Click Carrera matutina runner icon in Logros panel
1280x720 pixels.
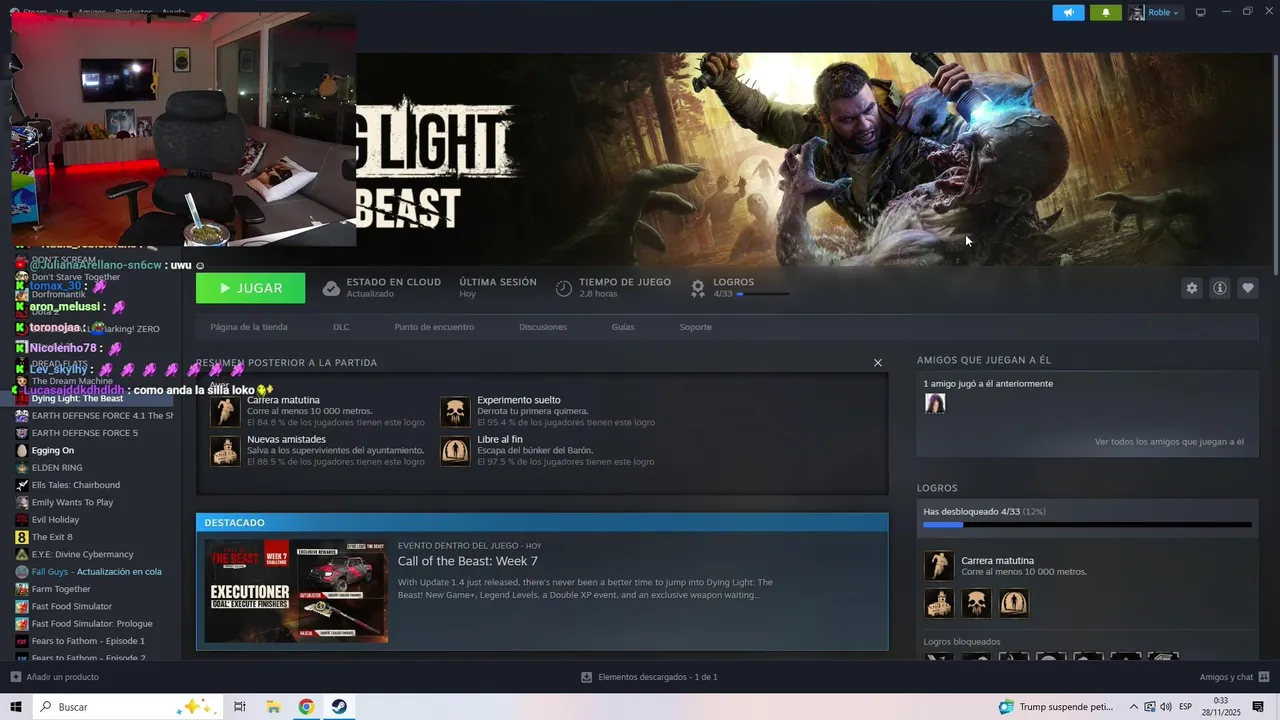click(x=939, y=566)
